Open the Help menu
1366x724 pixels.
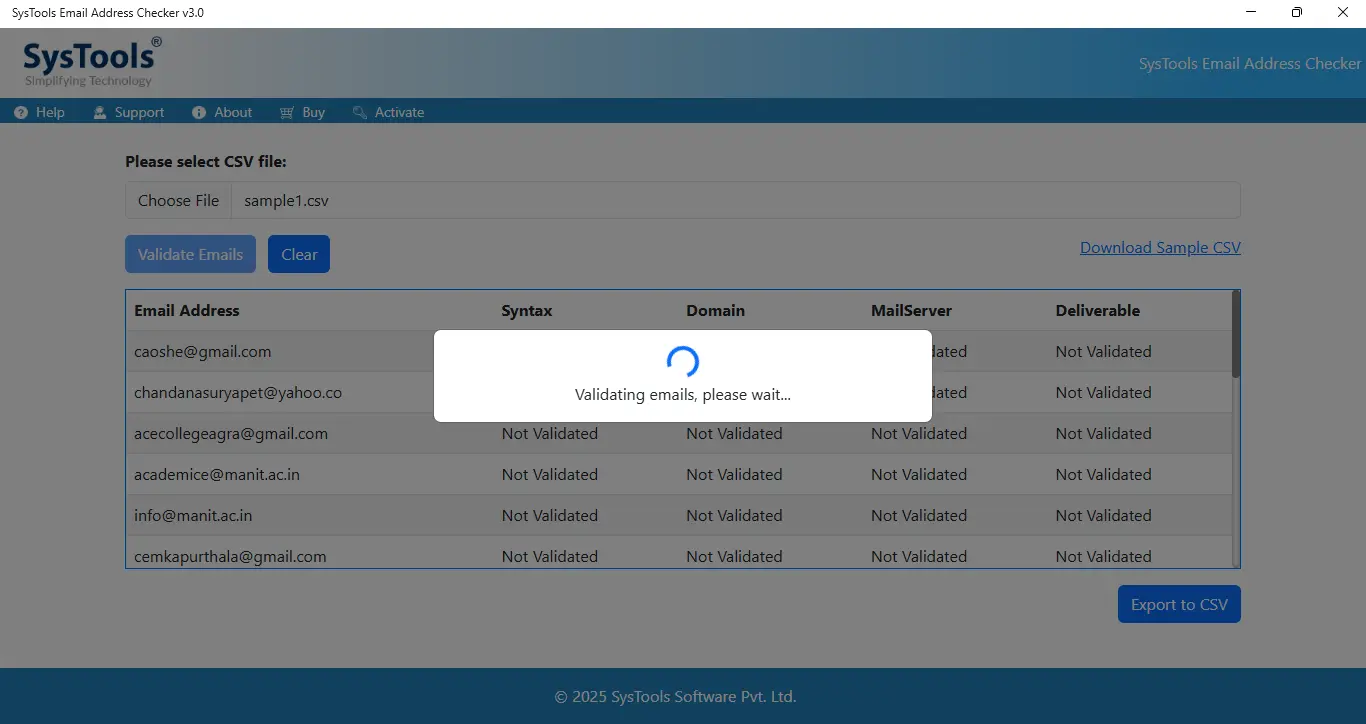(x=40, y=113)
